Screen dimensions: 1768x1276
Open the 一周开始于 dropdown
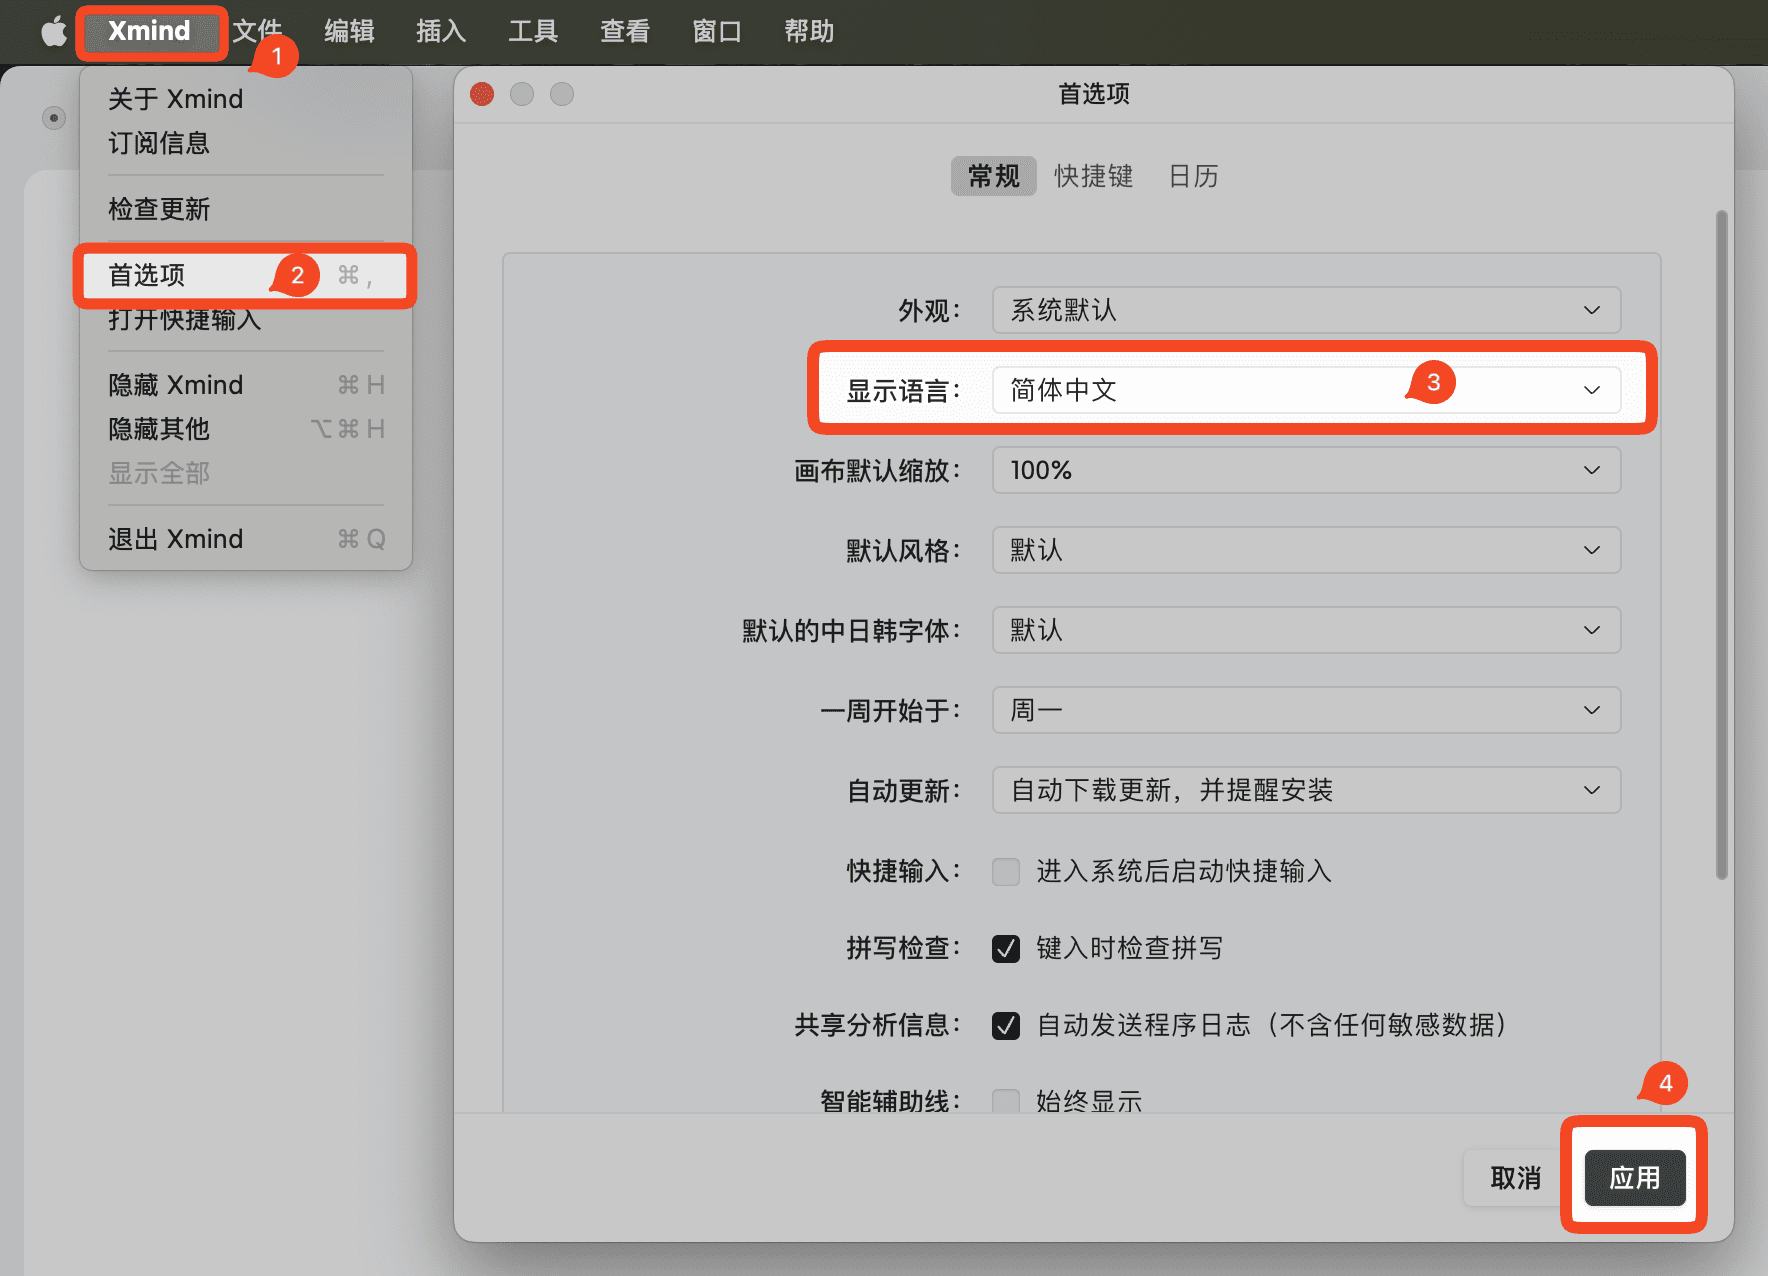pos(1306,710)
